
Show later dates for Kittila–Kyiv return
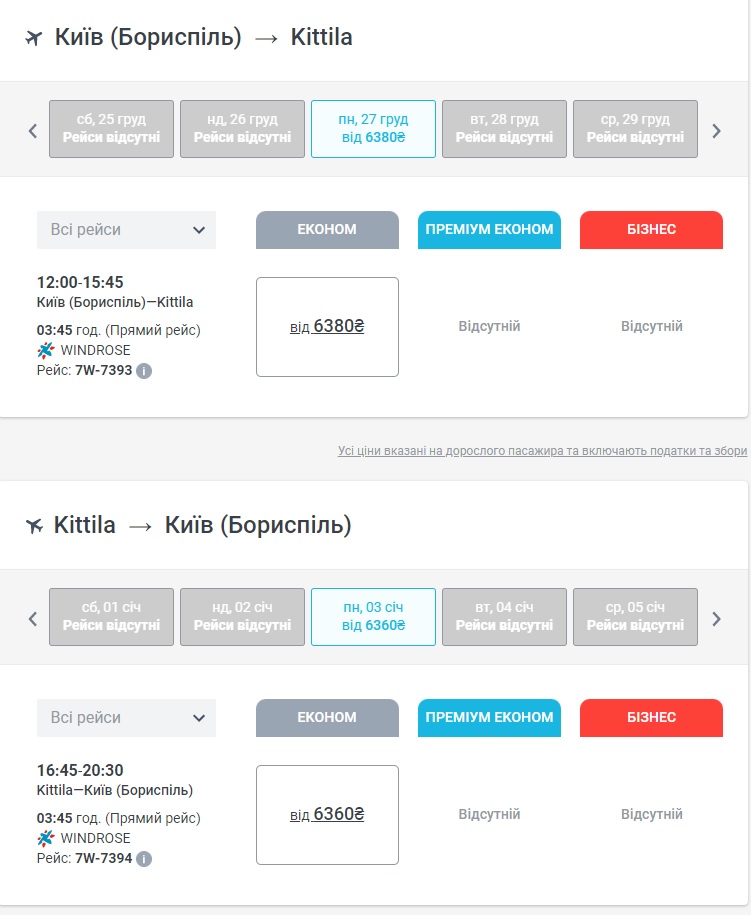[716, 618]
